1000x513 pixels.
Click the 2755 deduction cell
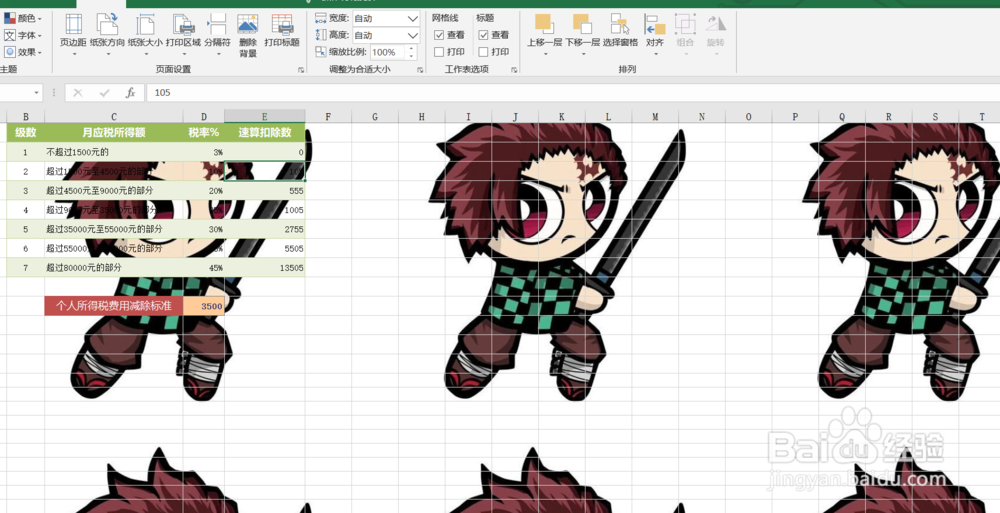point(265,229)
